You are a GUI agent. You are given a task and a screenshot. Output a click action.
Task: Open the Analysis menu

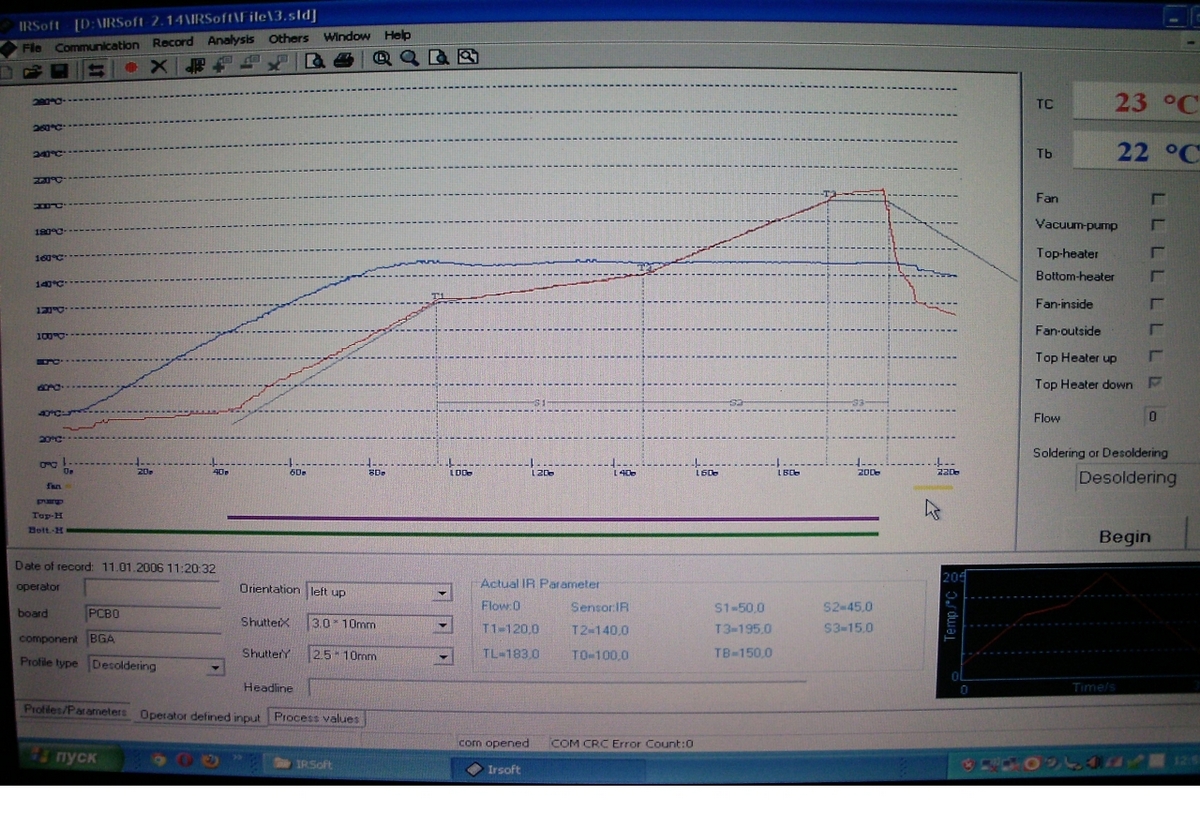(230, 40)
